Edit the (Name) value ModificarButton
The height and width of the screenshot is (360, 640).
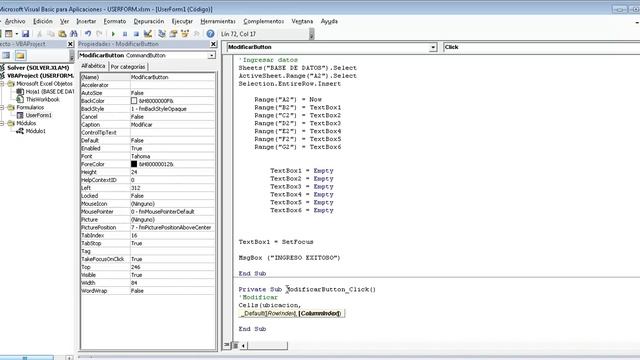point(172,77)
